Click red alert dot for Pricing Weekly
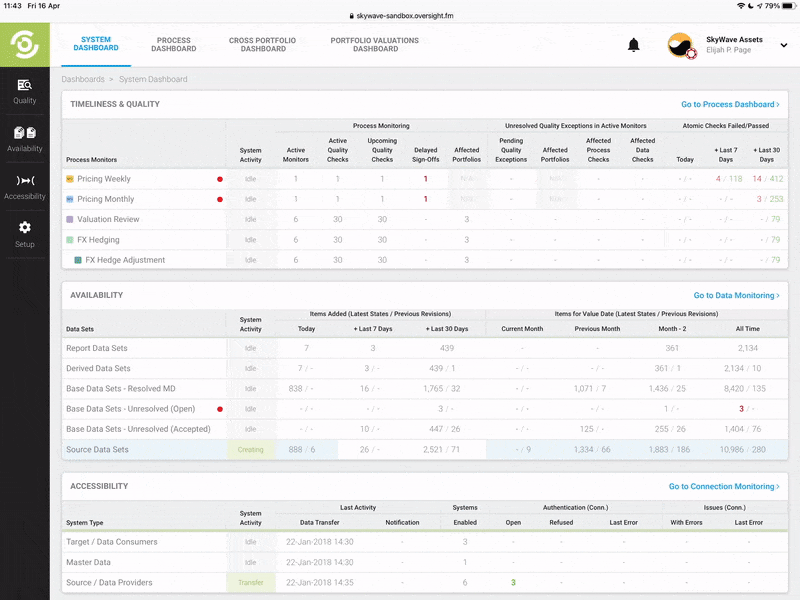800x600 pixels. point(220,179)
